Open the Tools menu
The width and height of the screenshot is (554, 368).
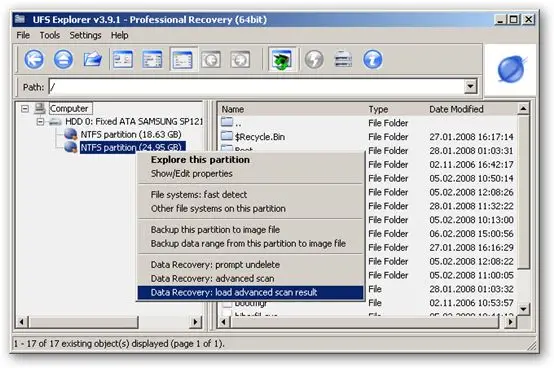pyautogui.click(x=50, y=35)
